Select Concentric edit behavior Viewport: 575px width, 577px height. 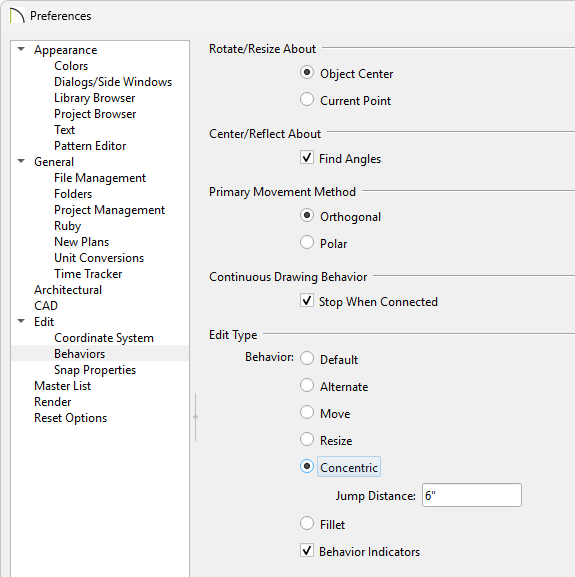(x=307, y=466)
